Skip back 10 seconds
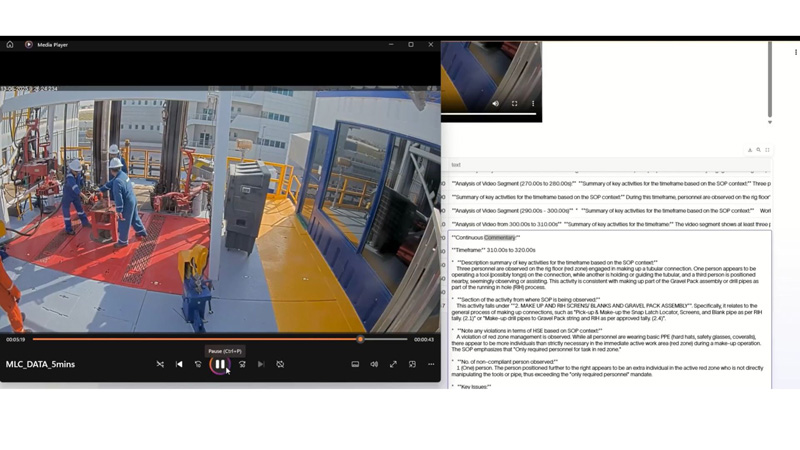This screenshot has height=450, width=800. click(x=198, y=364)
